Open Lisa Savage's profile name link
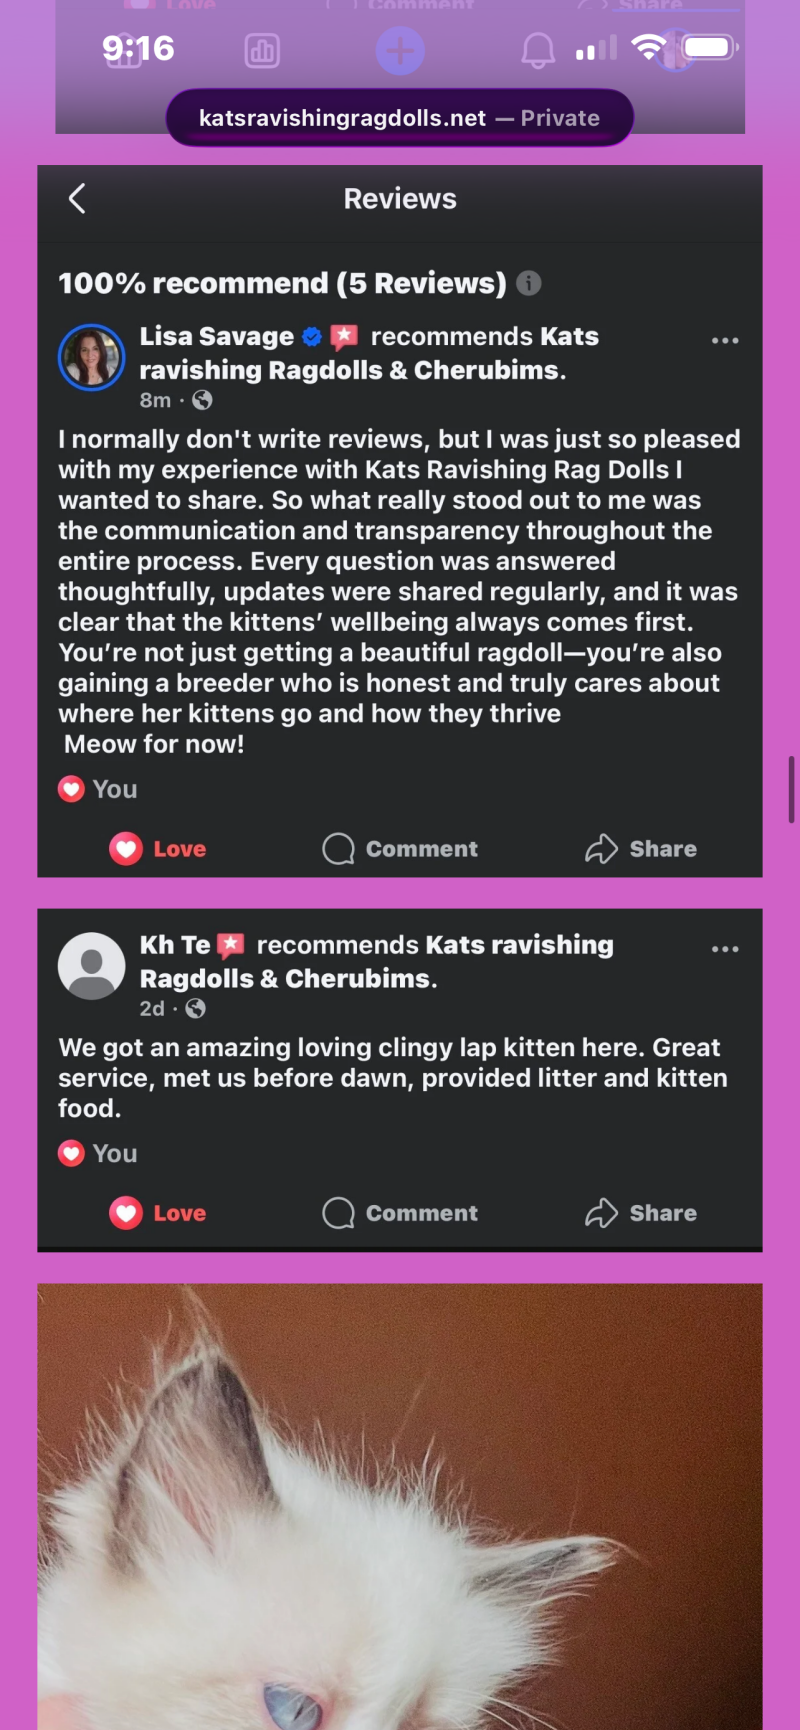This screenshot has height=1730, width=800. tap(217, 337)
